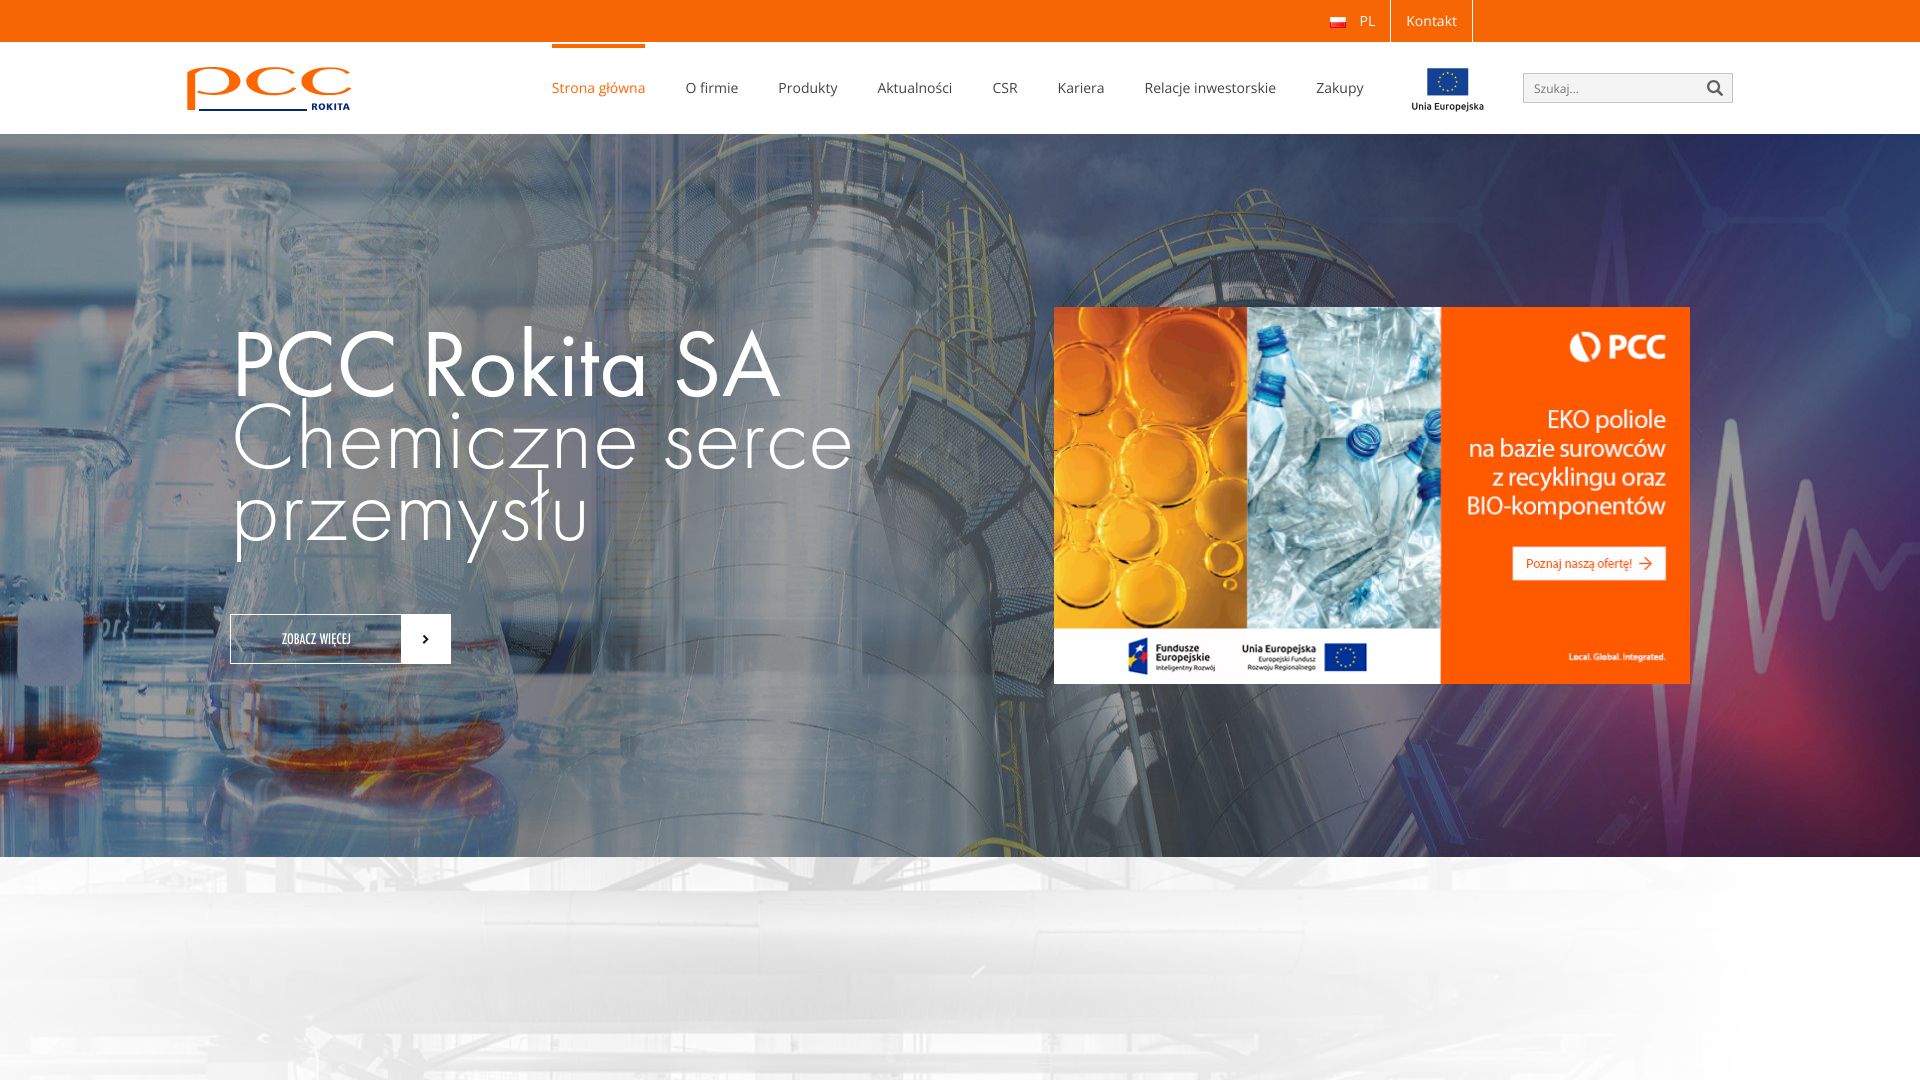Click the yellow oil bubbles image
This screenshot has height=1080, width=1920.
[1150, 467]
